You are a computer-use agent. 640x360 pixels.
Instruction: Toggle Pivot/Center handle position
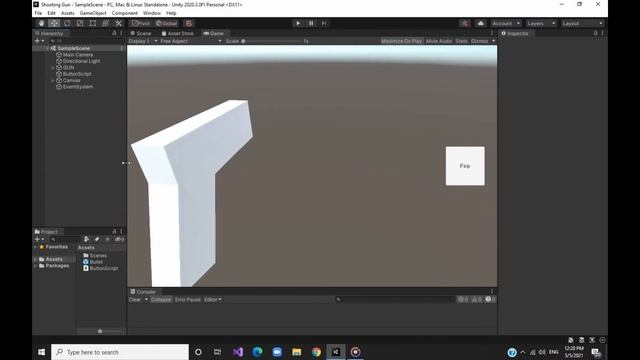click(141, 23)
